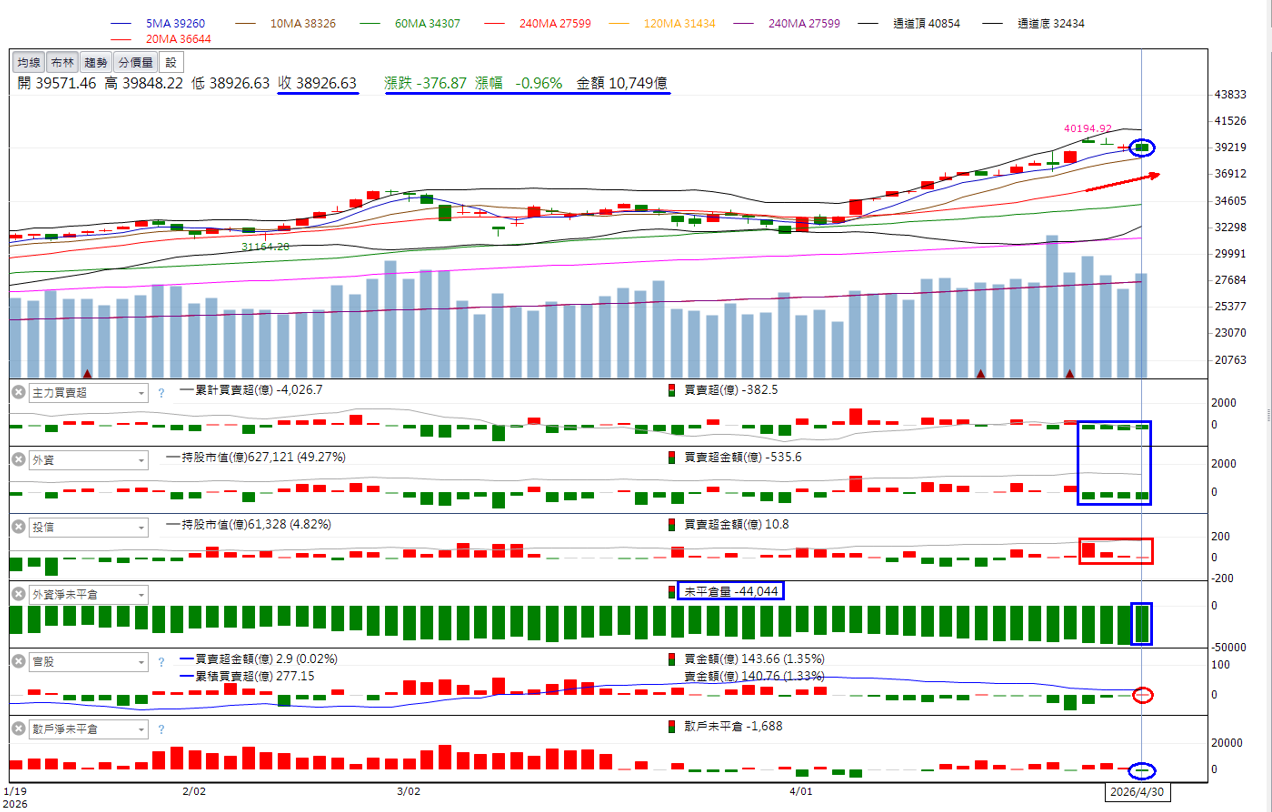Click red-green icon beside 買賣超金額(億) -535.6
The image size is (1272, 812).
671,457
